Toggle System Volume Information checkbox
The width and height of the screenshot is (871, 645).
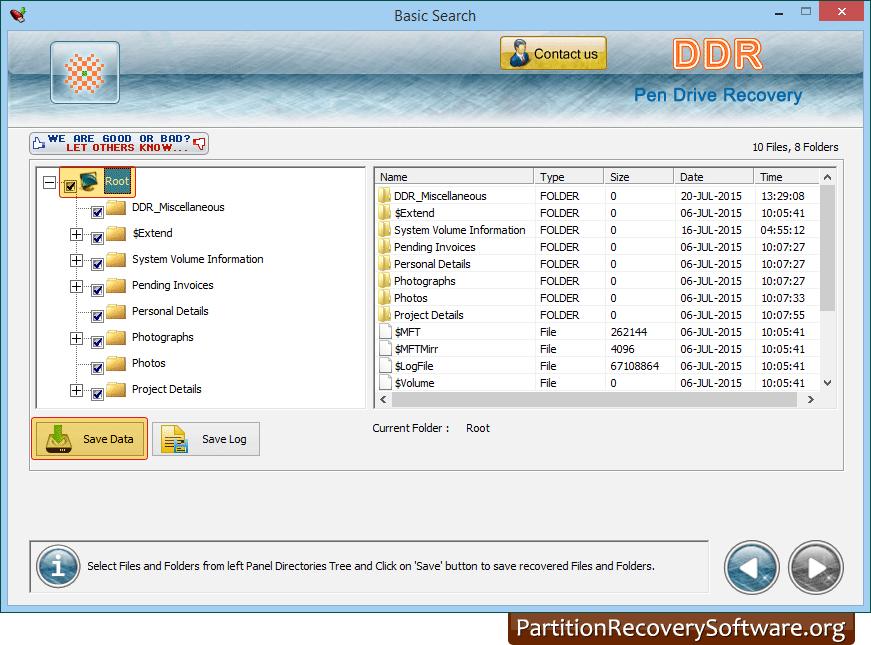point(97,264)
